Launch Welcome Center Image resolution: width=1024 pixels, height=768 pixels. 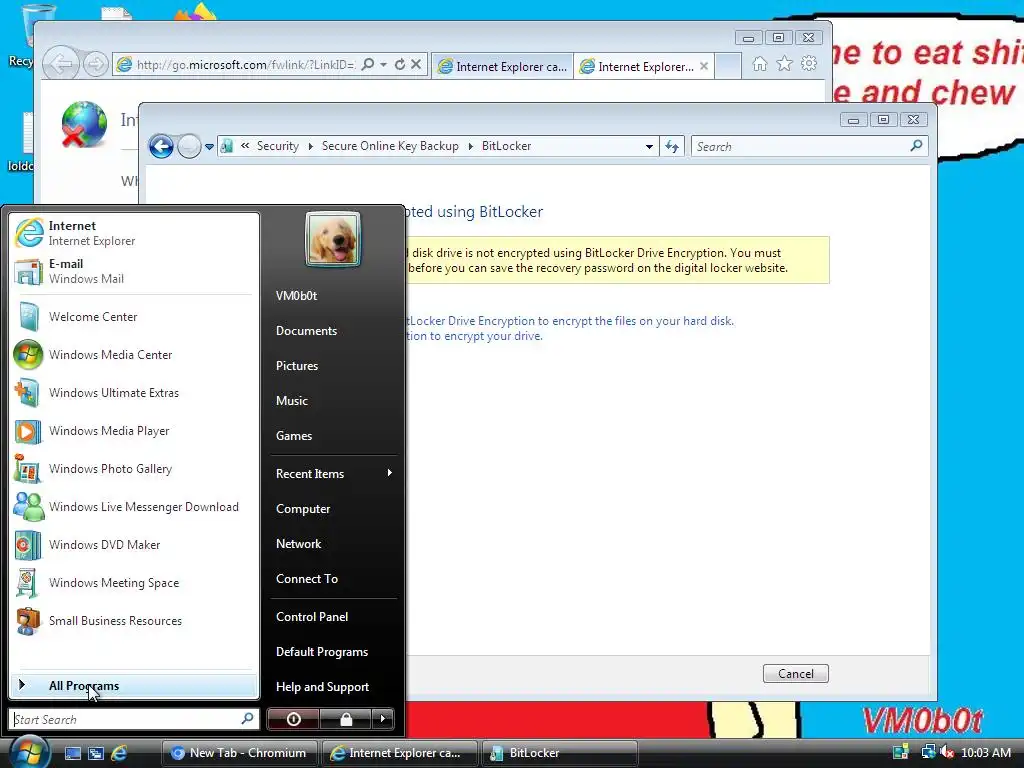(133, 317)
